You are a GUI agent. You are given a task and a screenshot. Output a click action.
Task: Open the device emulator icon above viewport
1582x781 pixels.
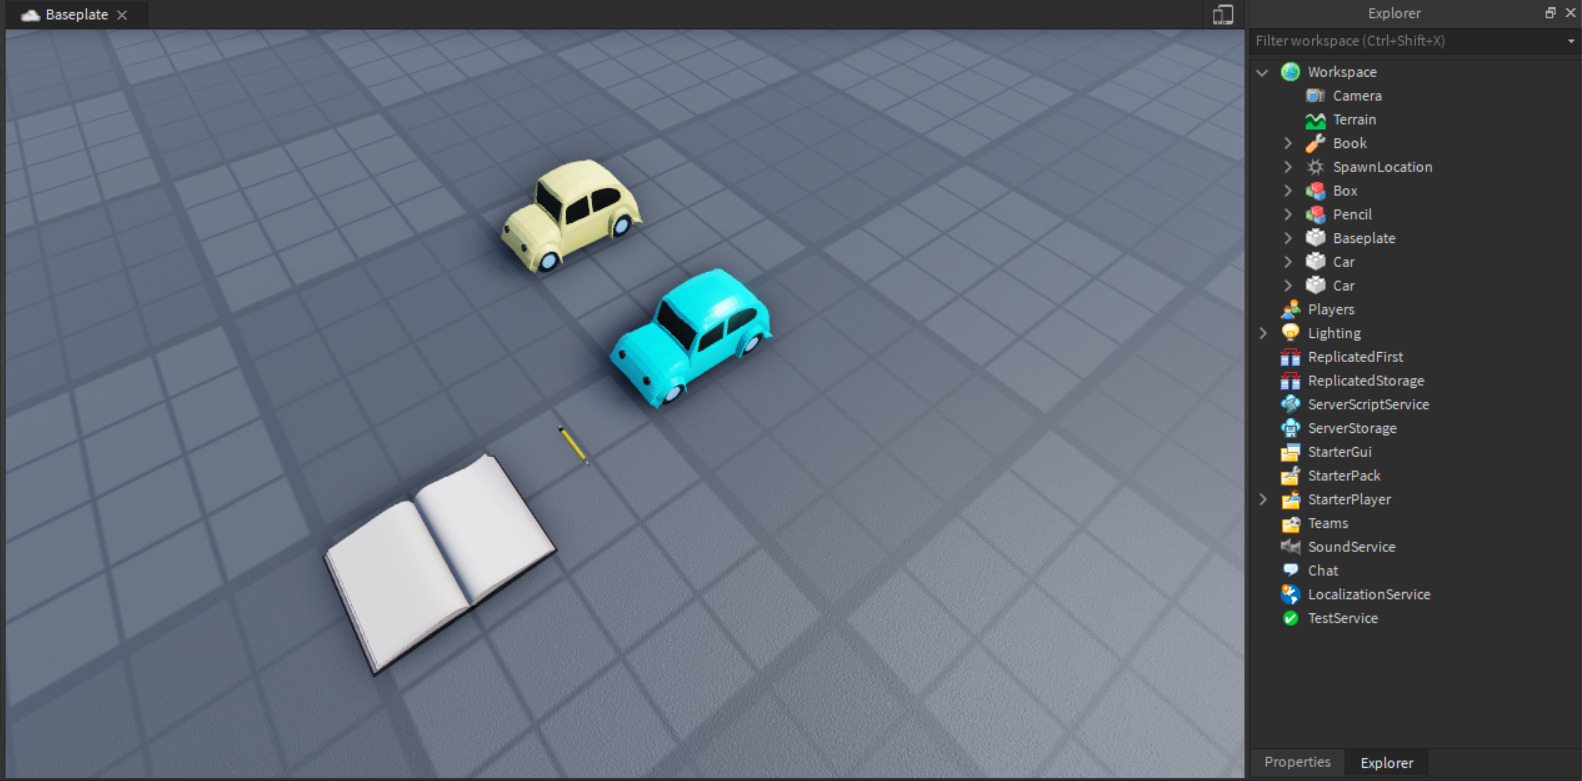click(x=1223, y=14)
